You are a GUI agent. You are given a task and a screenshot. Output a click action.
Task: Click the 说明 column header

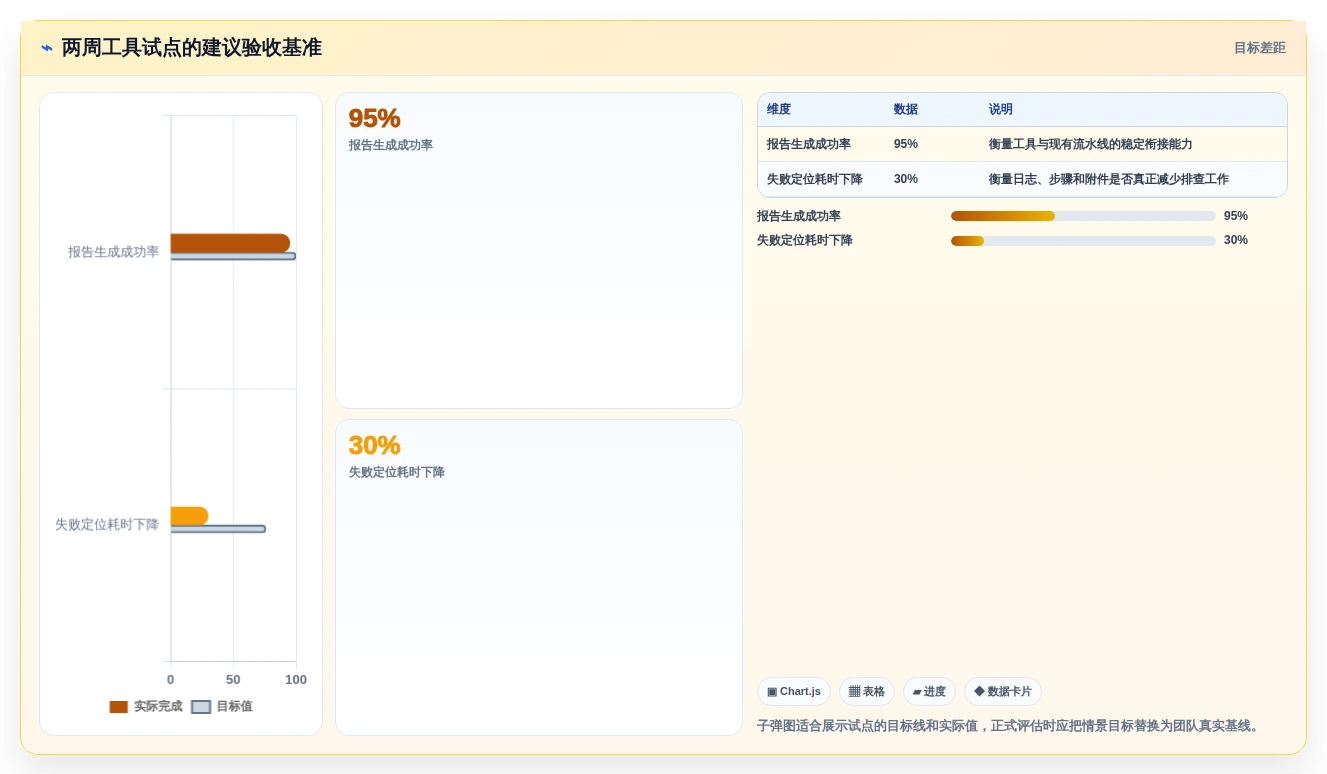point(1001,110)
